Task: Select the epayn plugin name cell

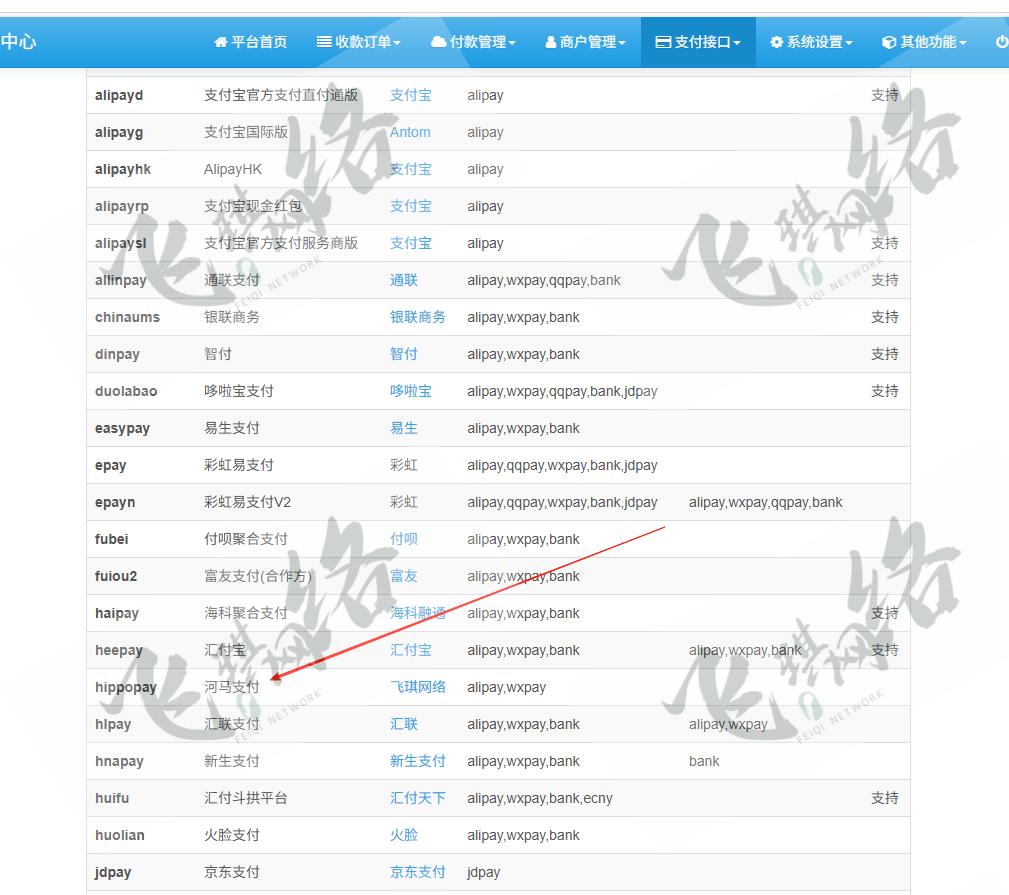Action: pos(115,503)
